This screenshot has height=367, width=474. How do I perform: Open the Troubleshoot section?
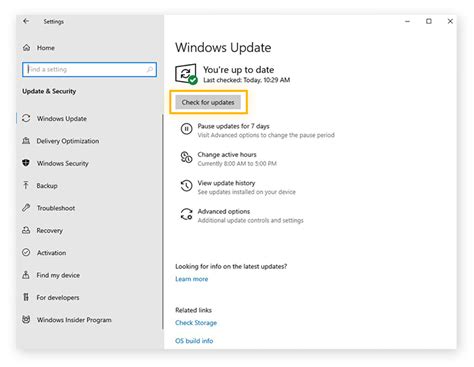click(x=56, y=208)
